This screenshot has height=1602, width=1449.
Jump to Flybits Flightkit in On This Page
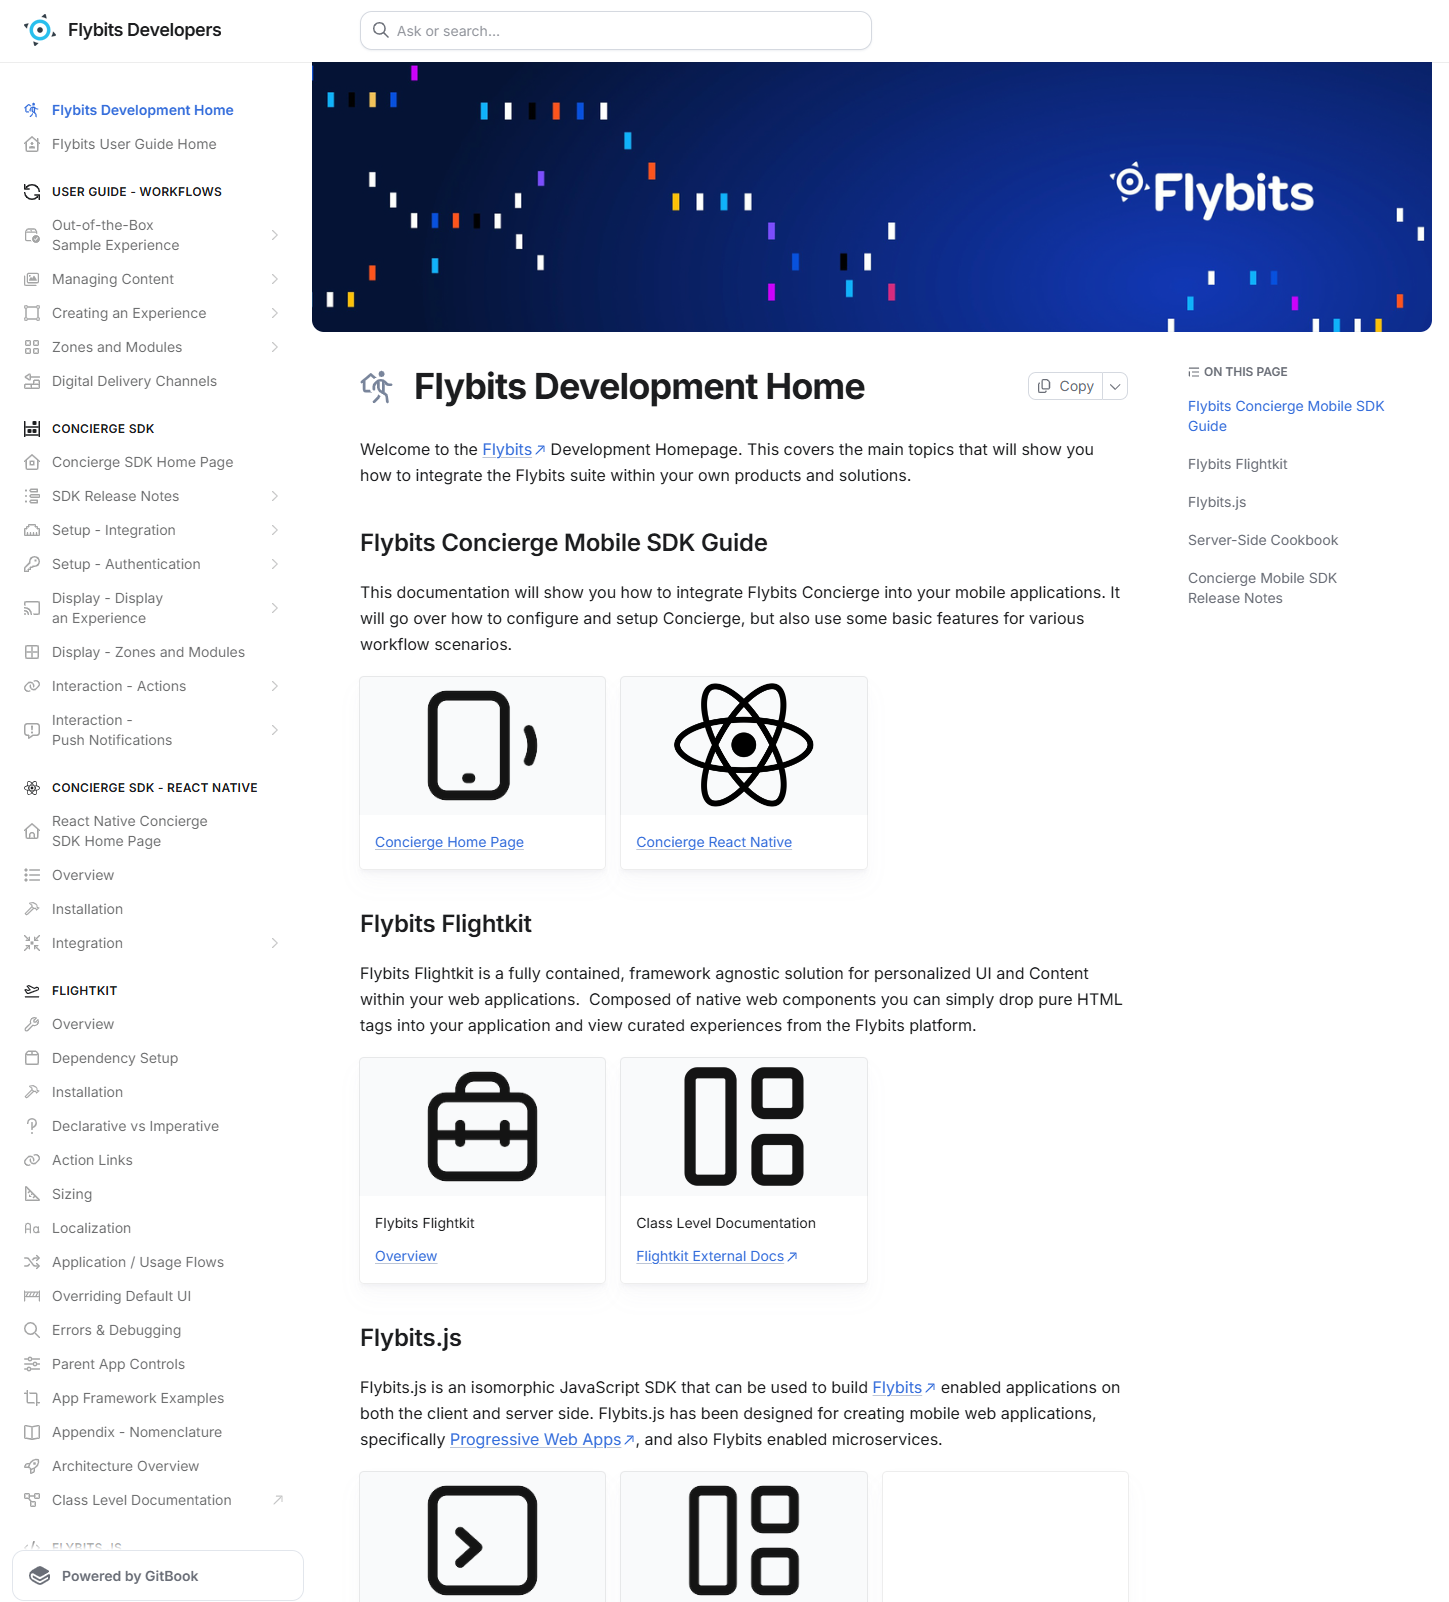click(x=1237, y=464)
